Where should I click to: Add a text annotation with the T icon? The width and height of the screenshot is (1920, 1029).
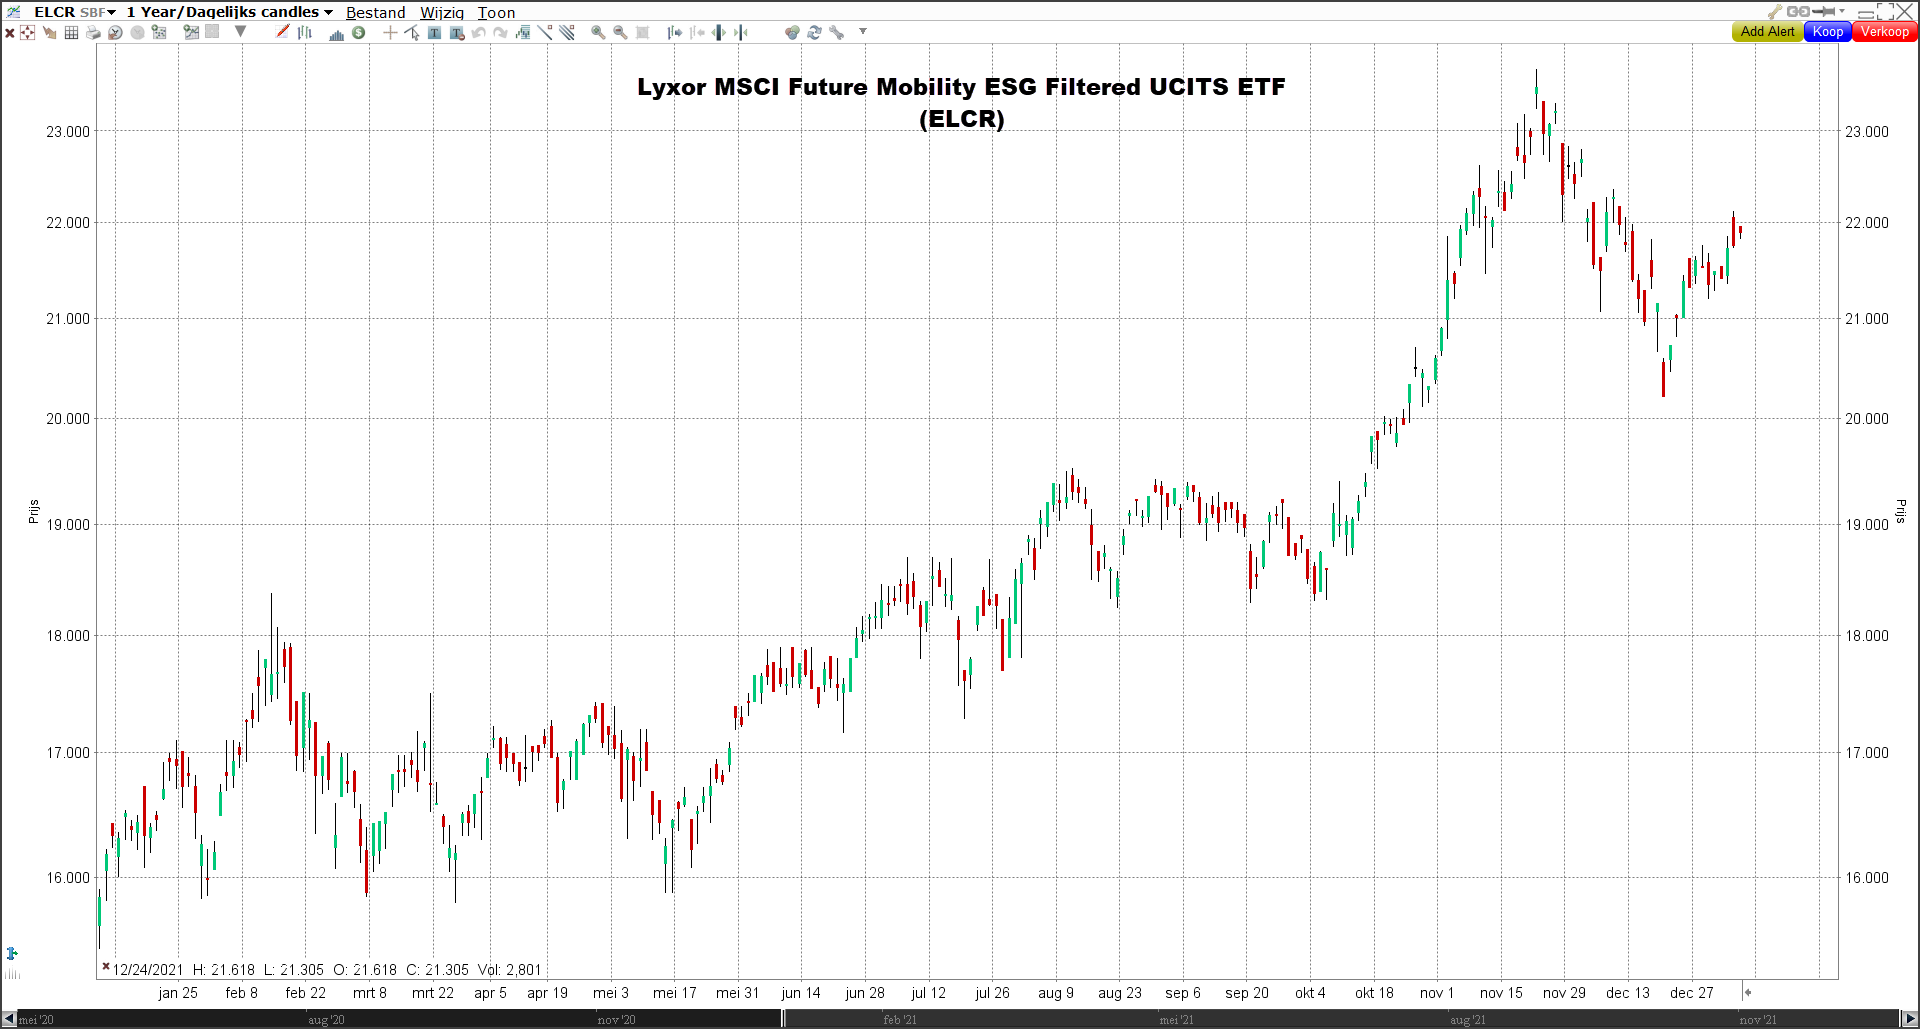[434, 33]
